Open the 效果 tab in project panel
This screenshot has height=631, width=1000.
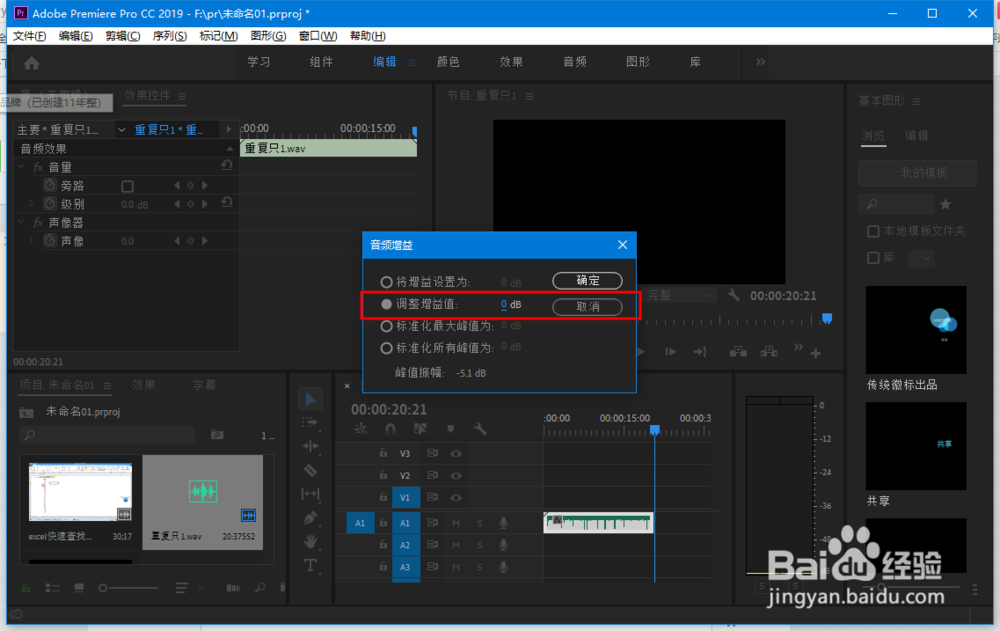tap(144, 385)
